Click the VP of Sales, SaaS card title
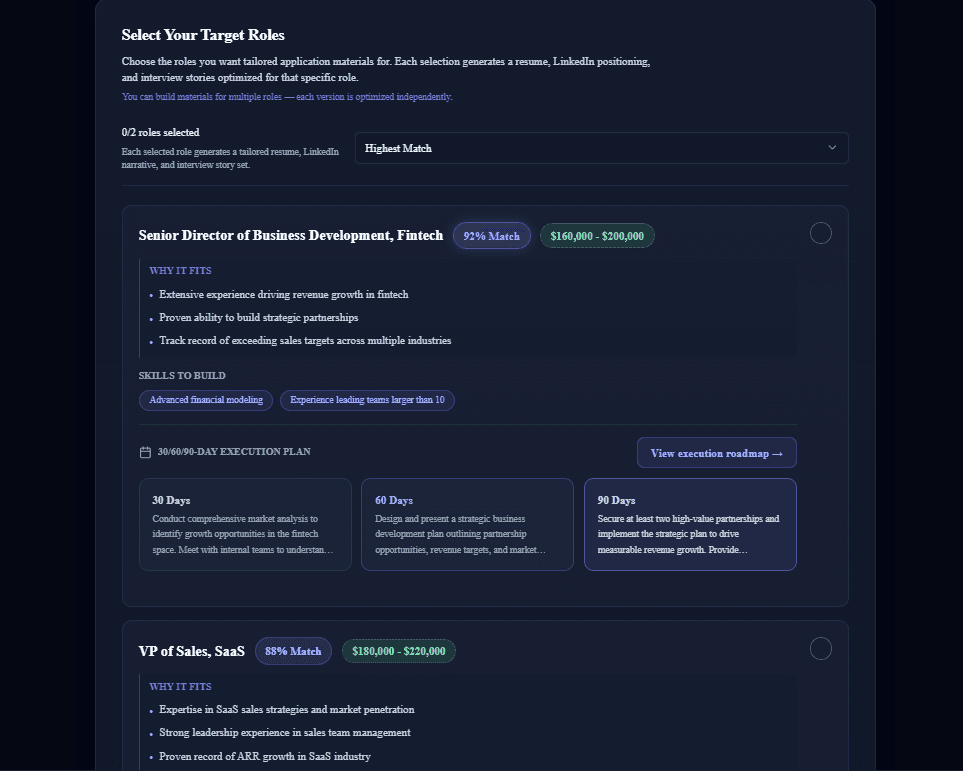Screen dimensions: 963x771 (192, 650)
